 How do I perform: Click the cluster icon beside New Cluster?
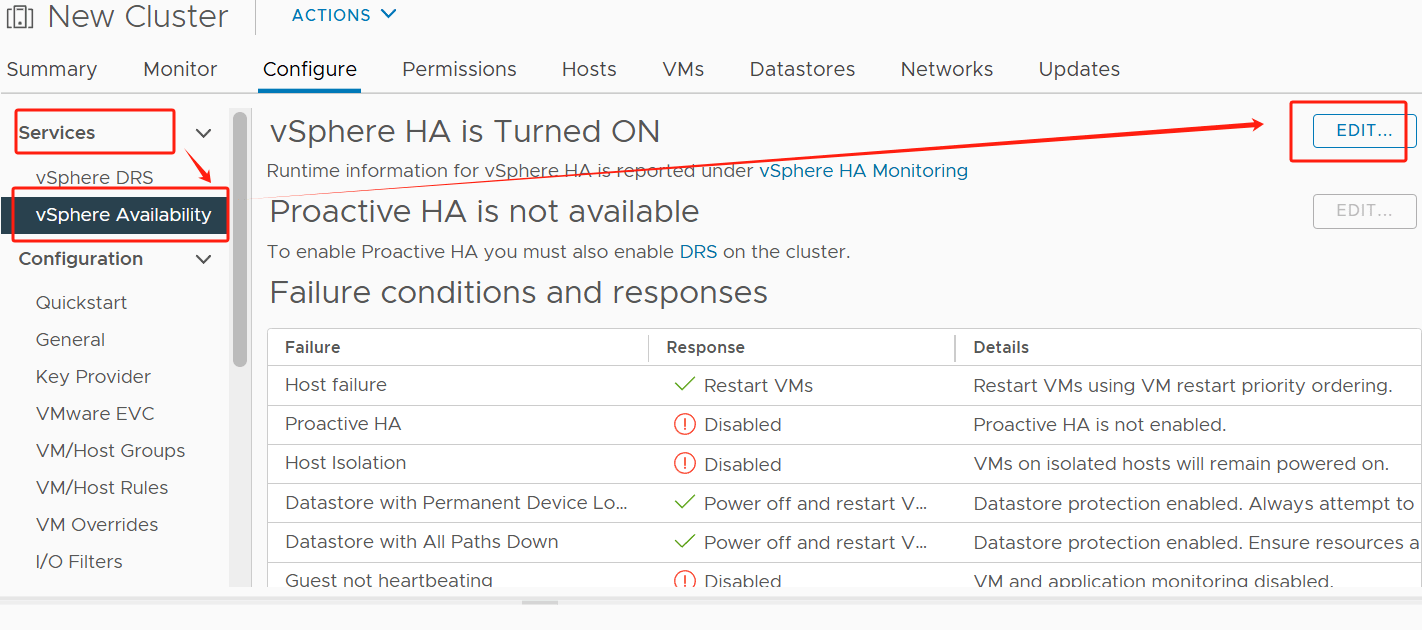(20, 16)
